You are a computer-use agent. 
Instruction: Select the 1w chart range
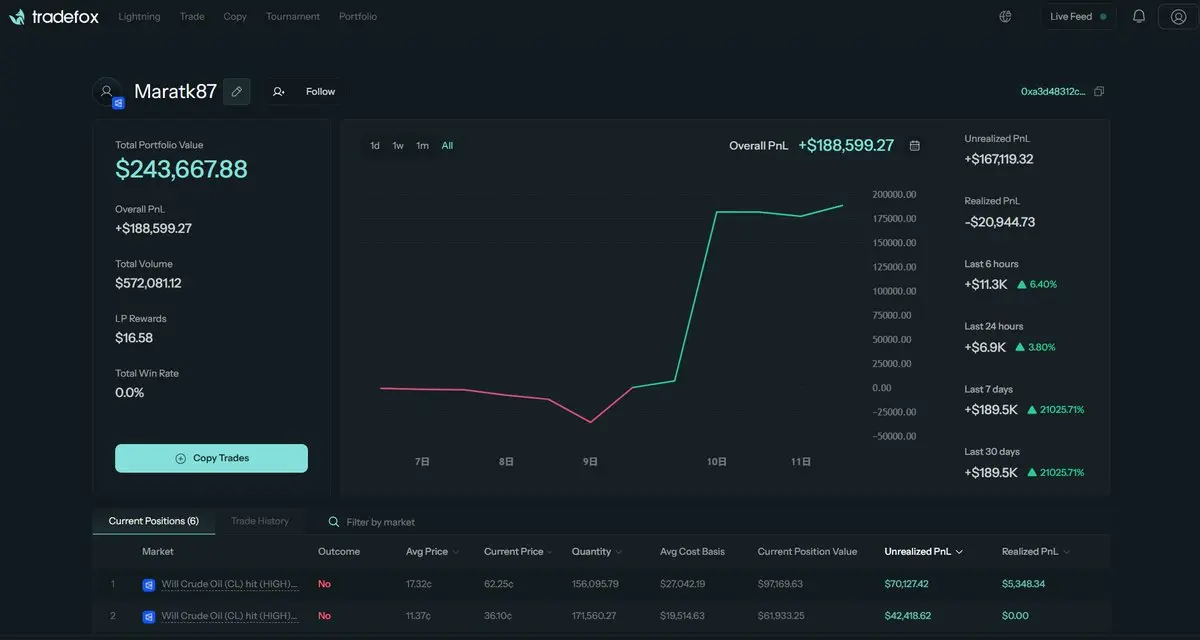398,146
